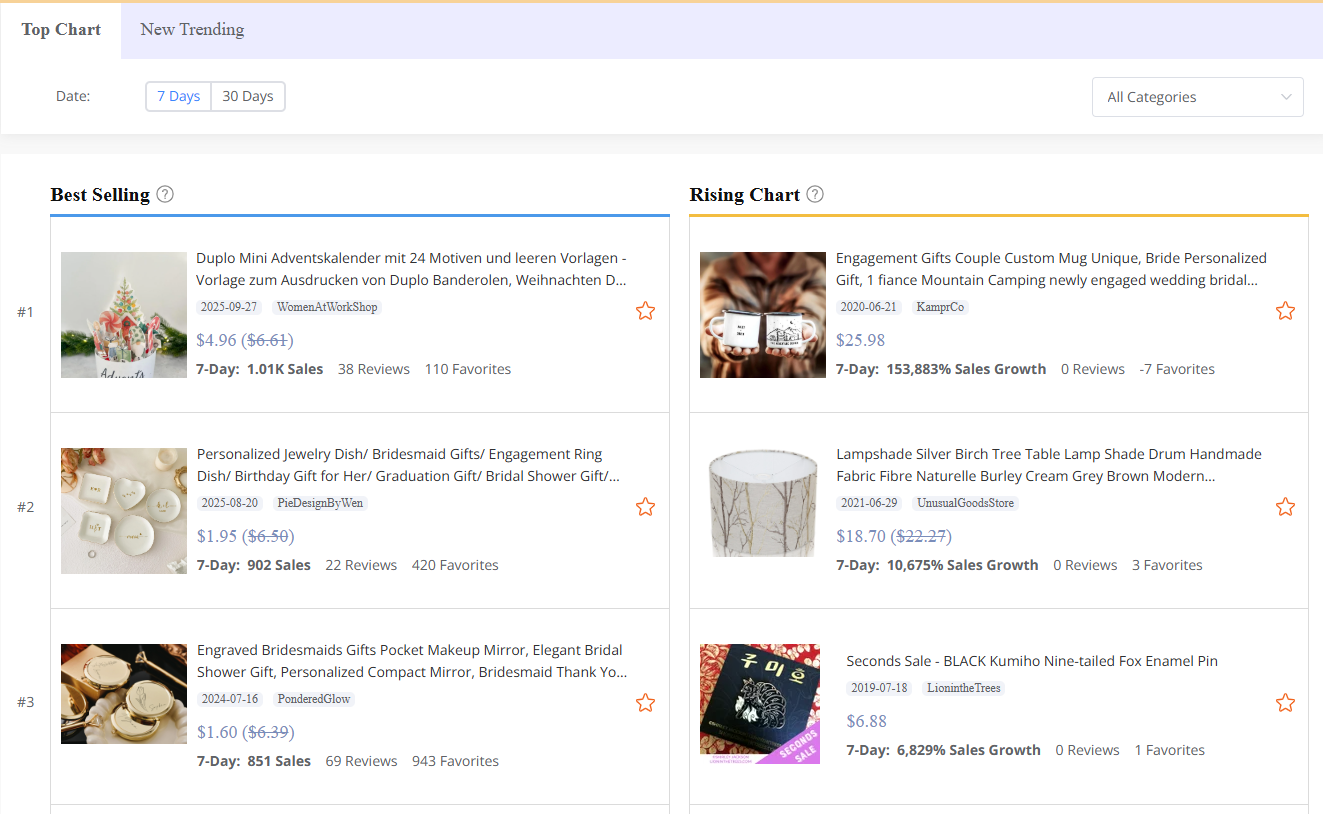1323x814 pixels.
Task: Star the Personalized Jewelry Dish listing
Action: coord(645,506)
